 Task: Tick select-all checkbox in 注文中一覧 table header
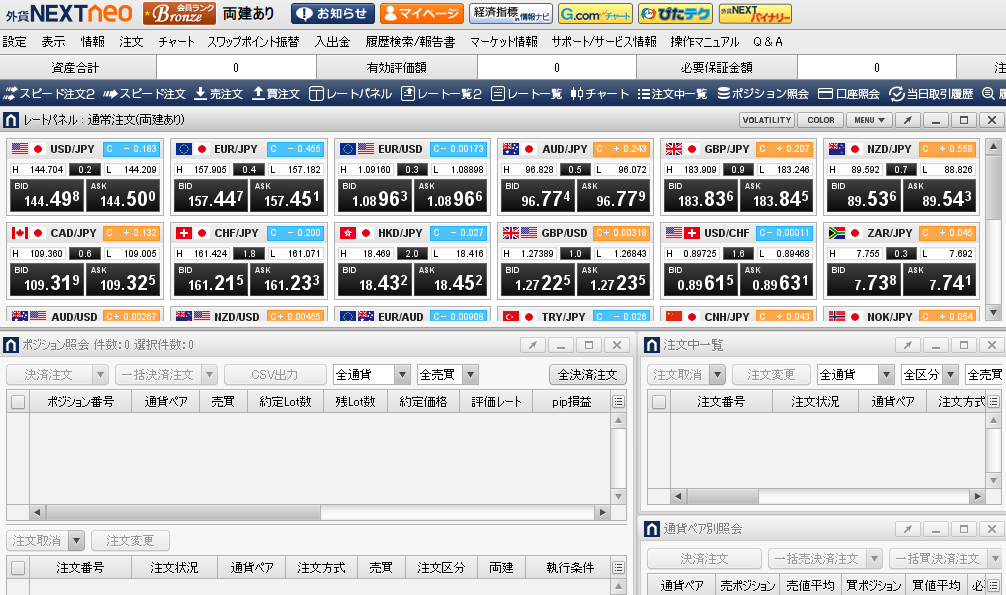point(659,402)
